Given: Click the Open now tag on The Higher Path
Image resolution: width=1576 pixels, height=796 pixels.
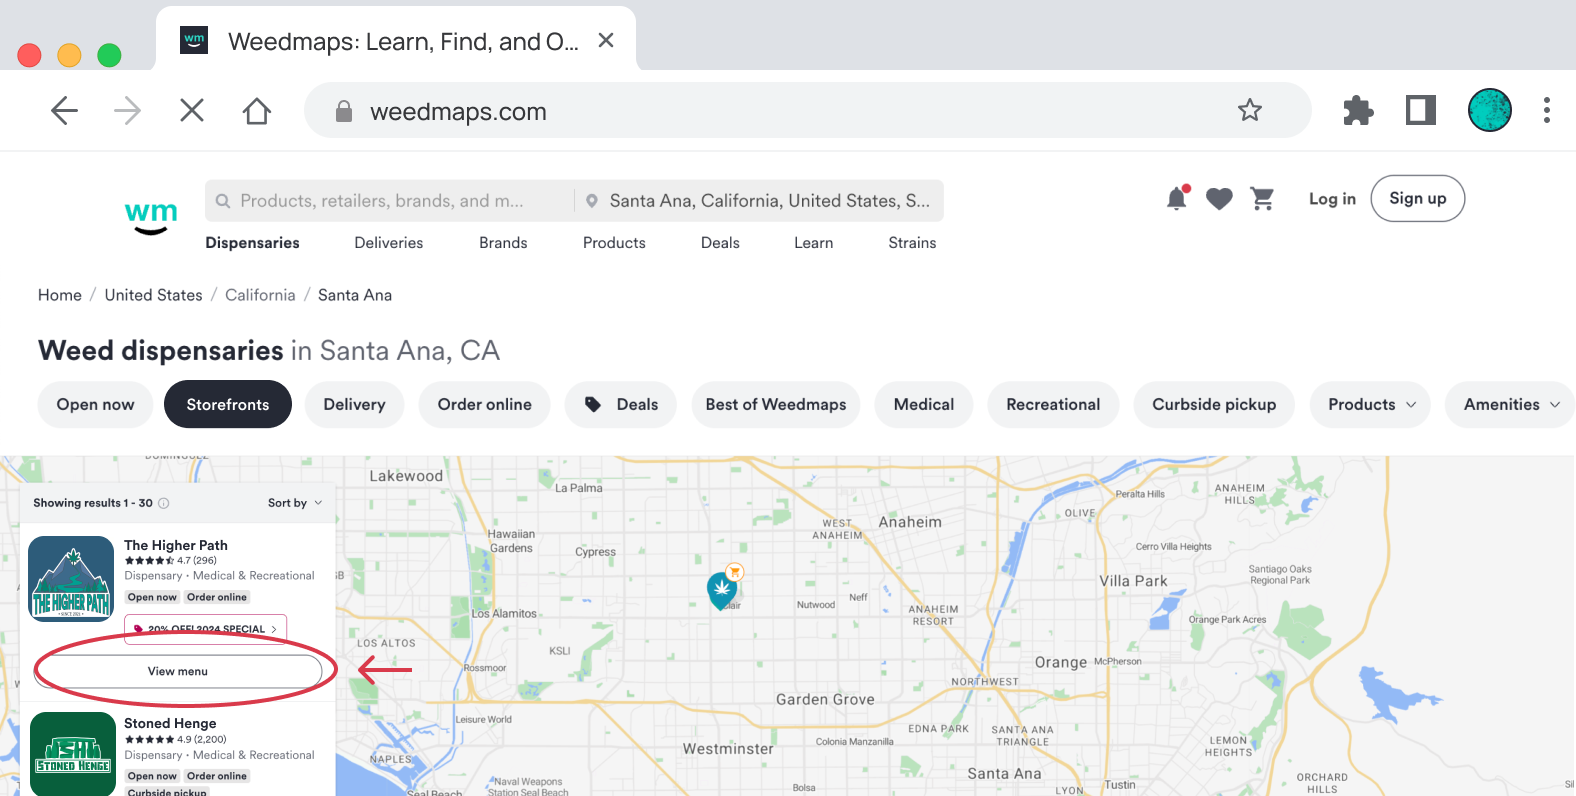Looking at the screenshot, I should (x=152, y=597).
